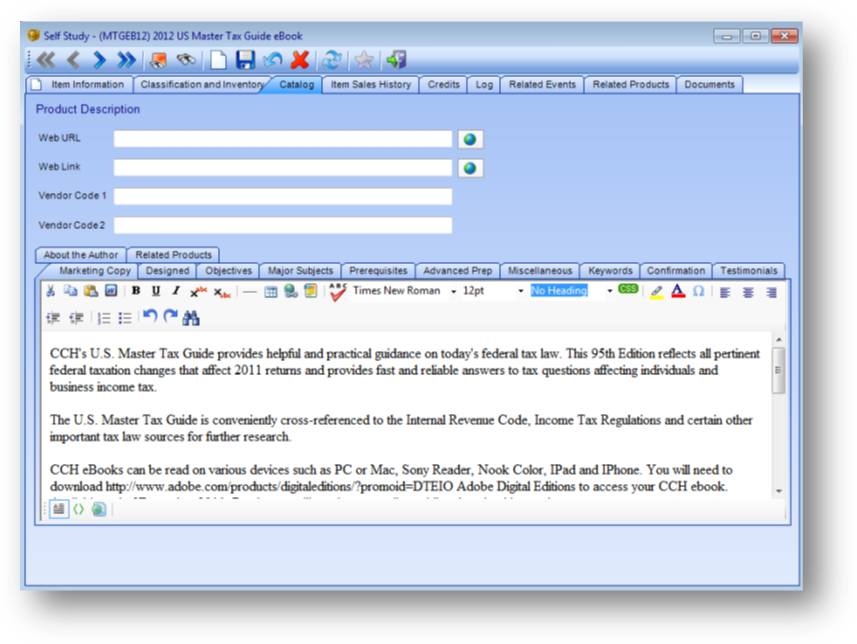Image resolution: width=857 pixels, height=644 pixels.
Task: Toggle the bulleted list
Action: (x=125, y=318)
